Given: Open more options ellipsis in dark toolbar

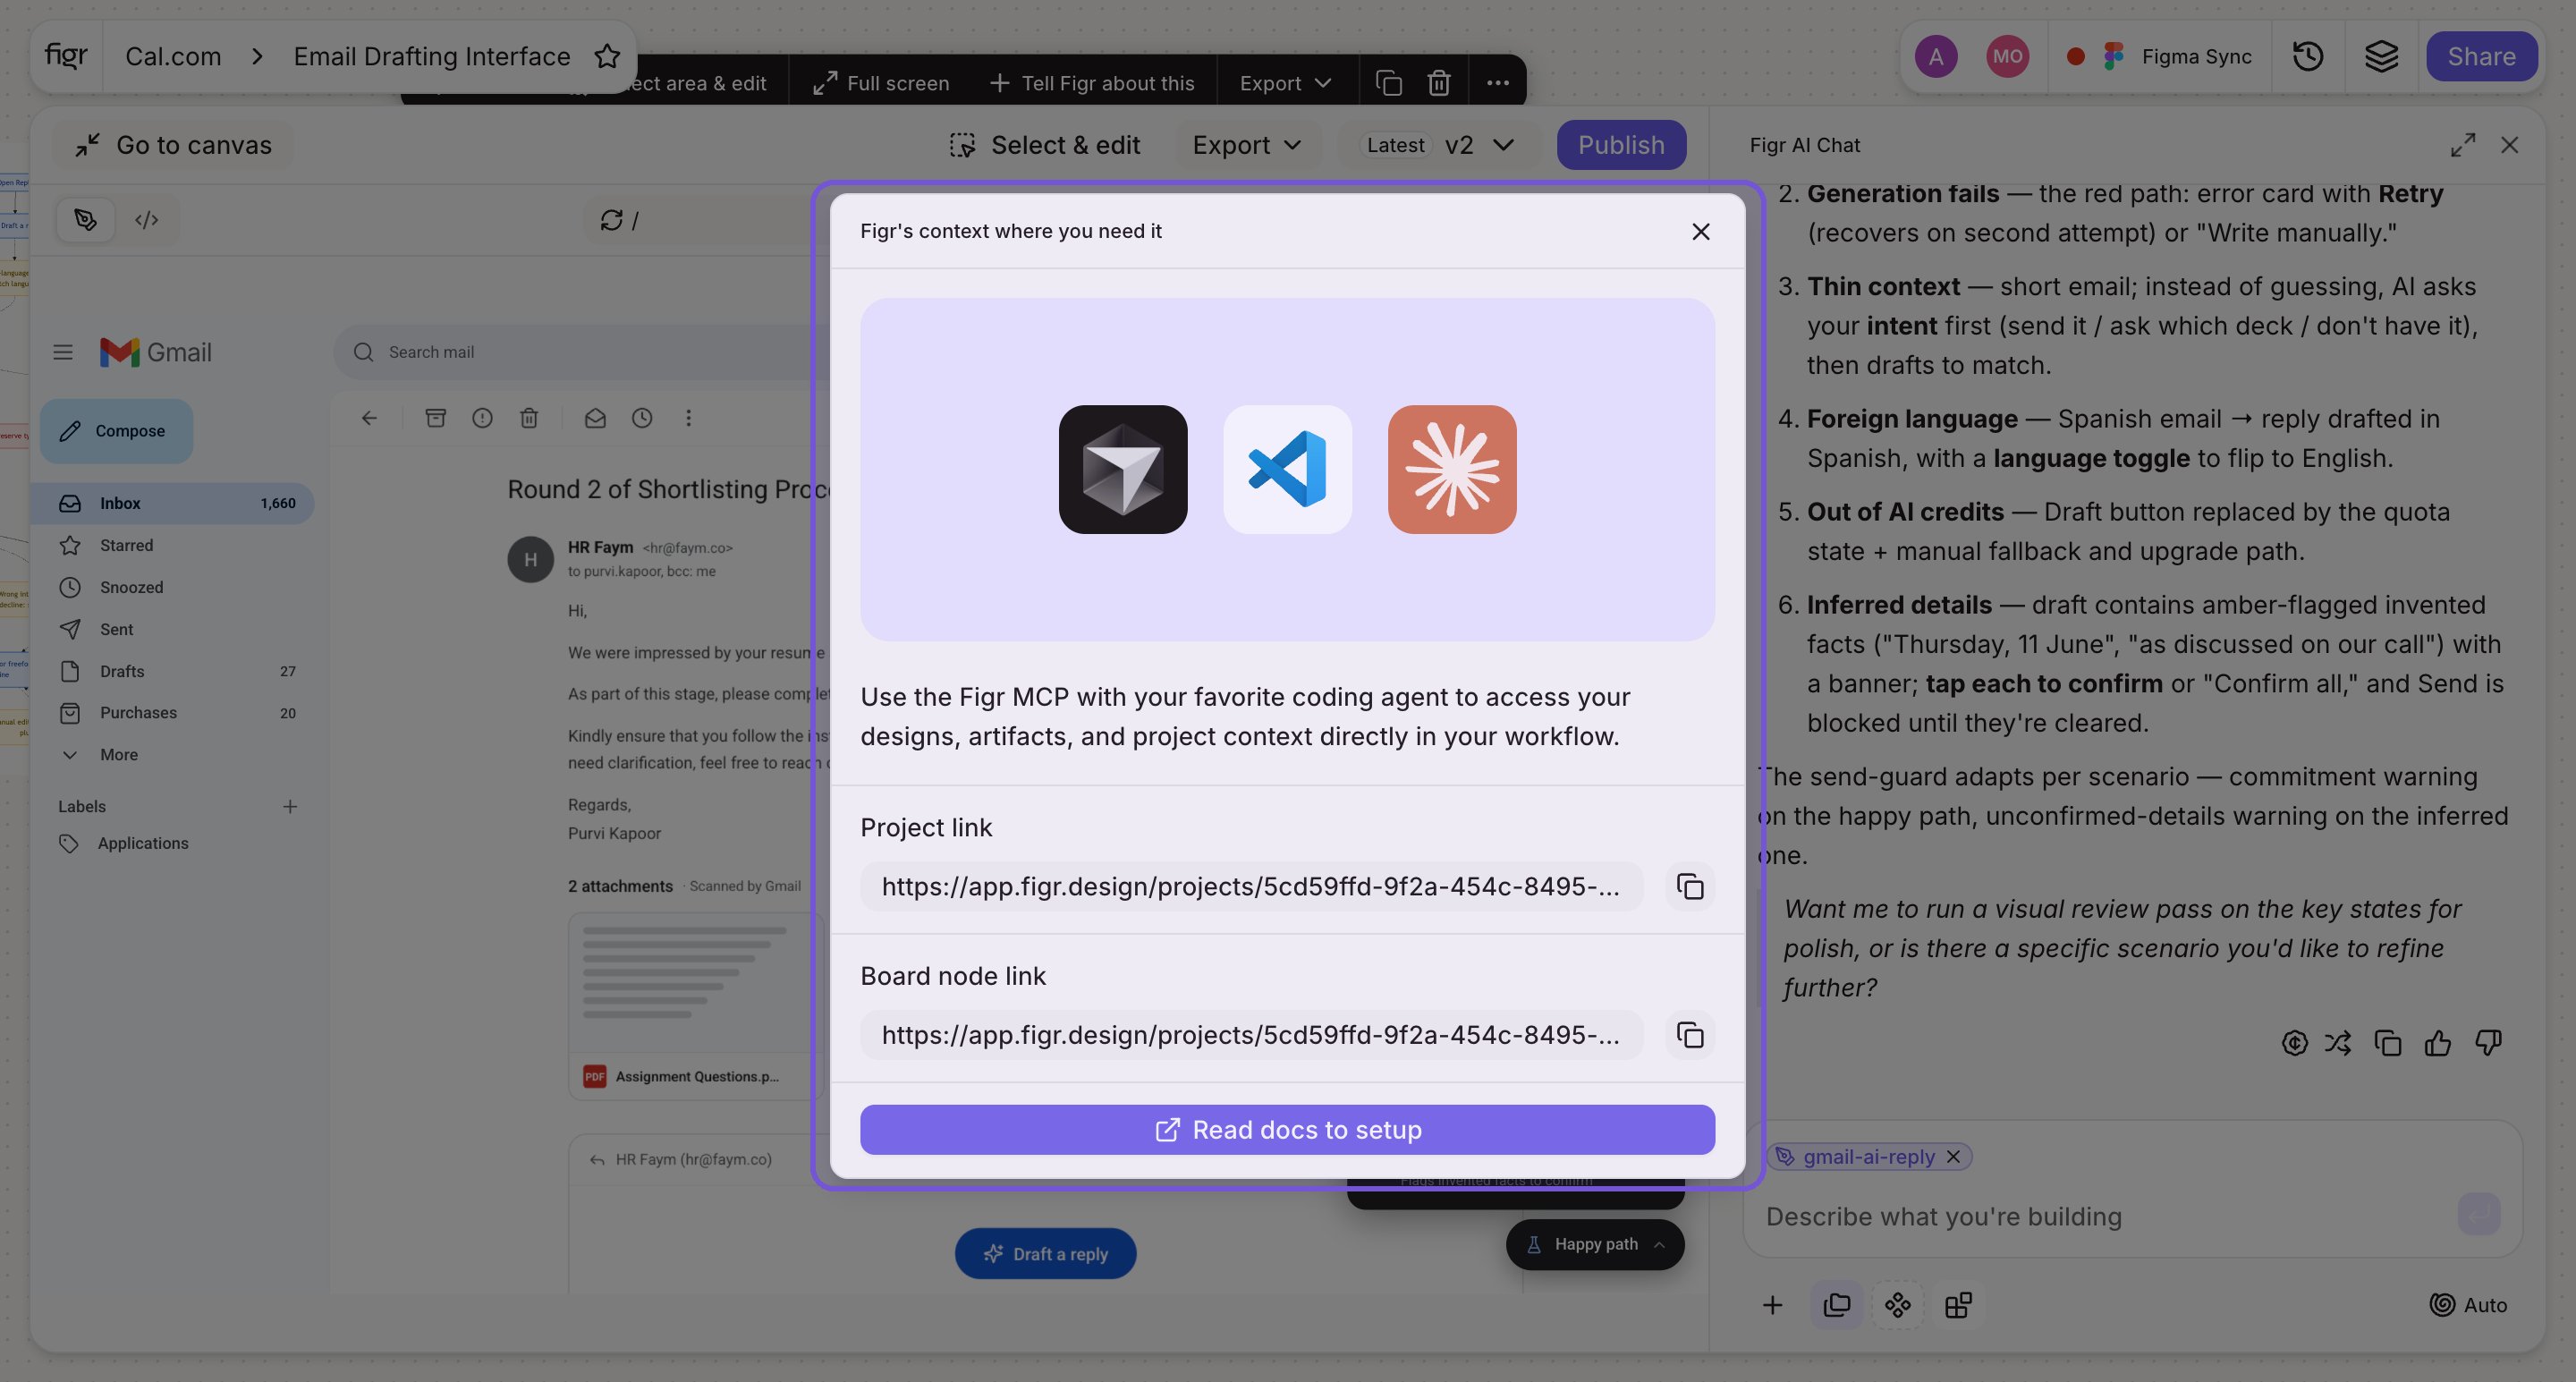Looking at the screenshot, I should coord(1497,83).
